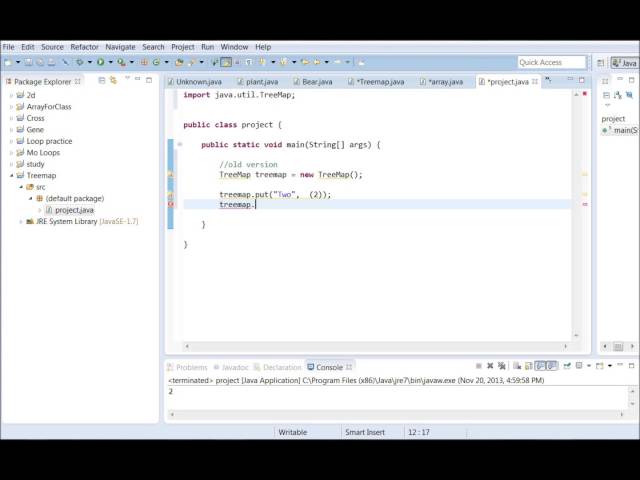This screenshot has width=640, height=480.
Task: Switch to the Problems tab
Action: coord(187,367)
